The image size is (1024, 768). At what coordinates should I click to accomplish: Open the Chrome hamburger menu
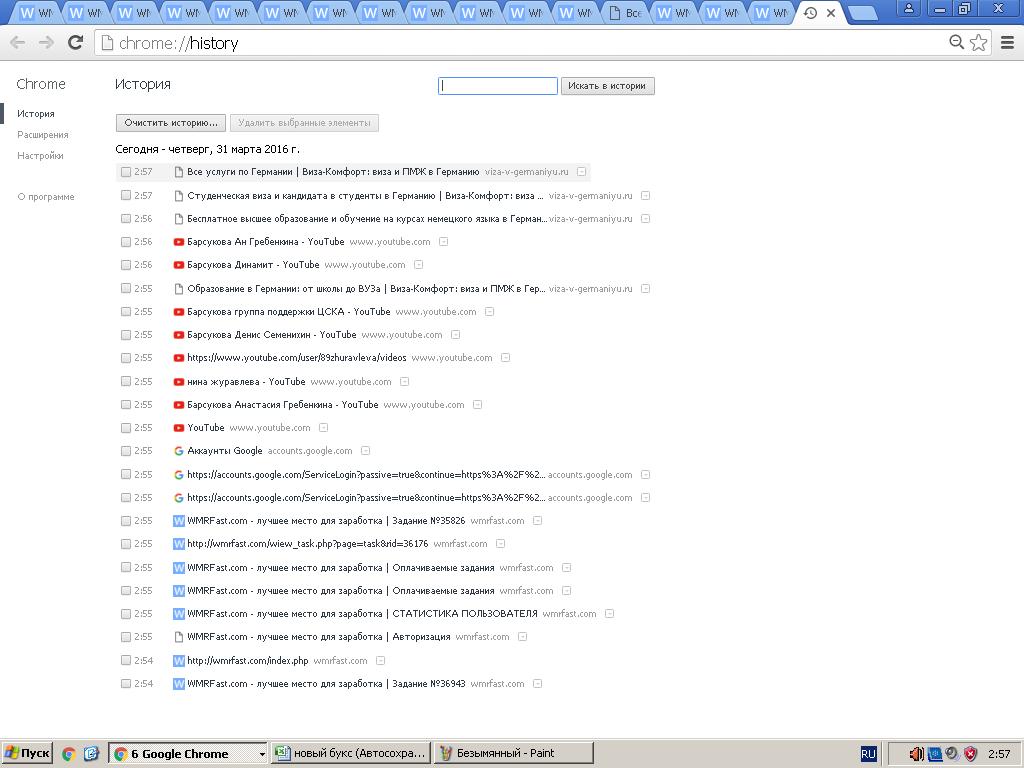[x=1008, y=42]
